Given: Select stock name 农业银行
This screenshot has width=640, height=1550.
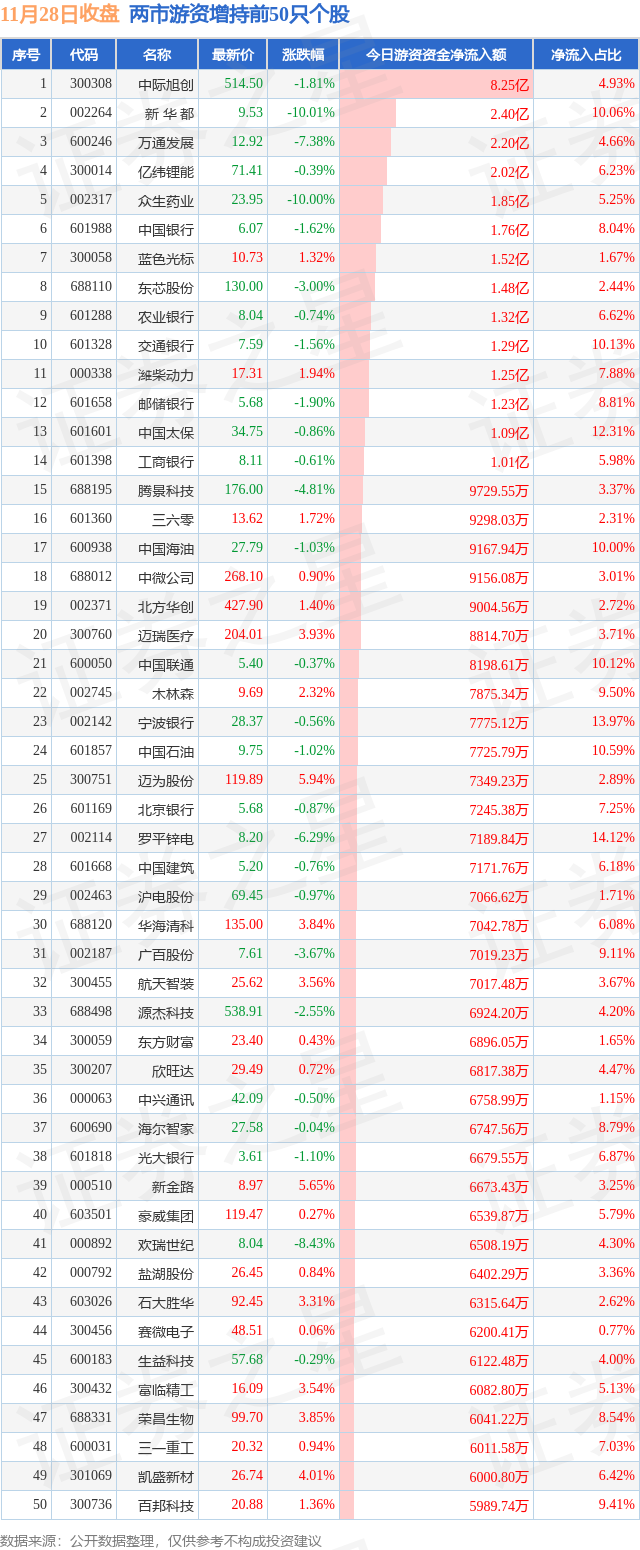Looking at the screenshot, I should tap(167, 317).
